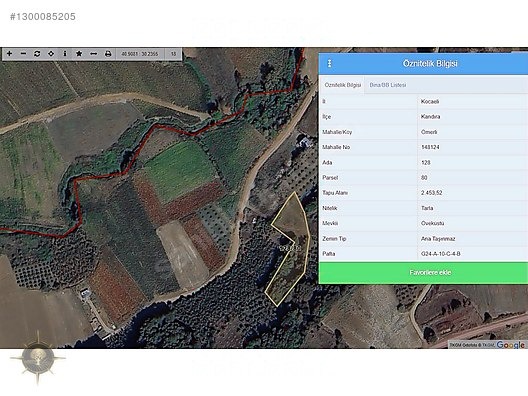
Task: Open the three-dot menu in Öznitelik Bilgisi panel
Action: pos(330,63)
